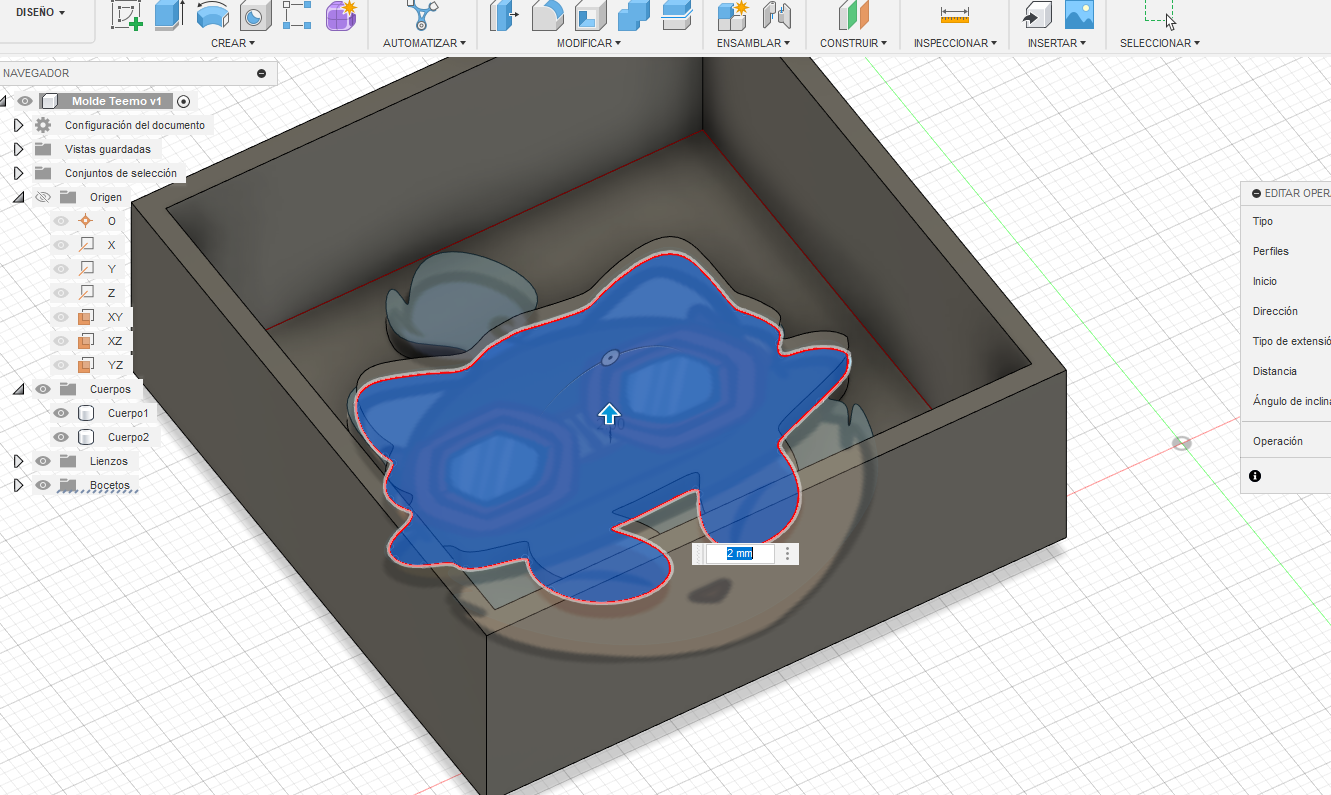The width and height of the screenshot is (1331, 795).
Task: Select the Hole tool icon
Action: click(255, 14)
